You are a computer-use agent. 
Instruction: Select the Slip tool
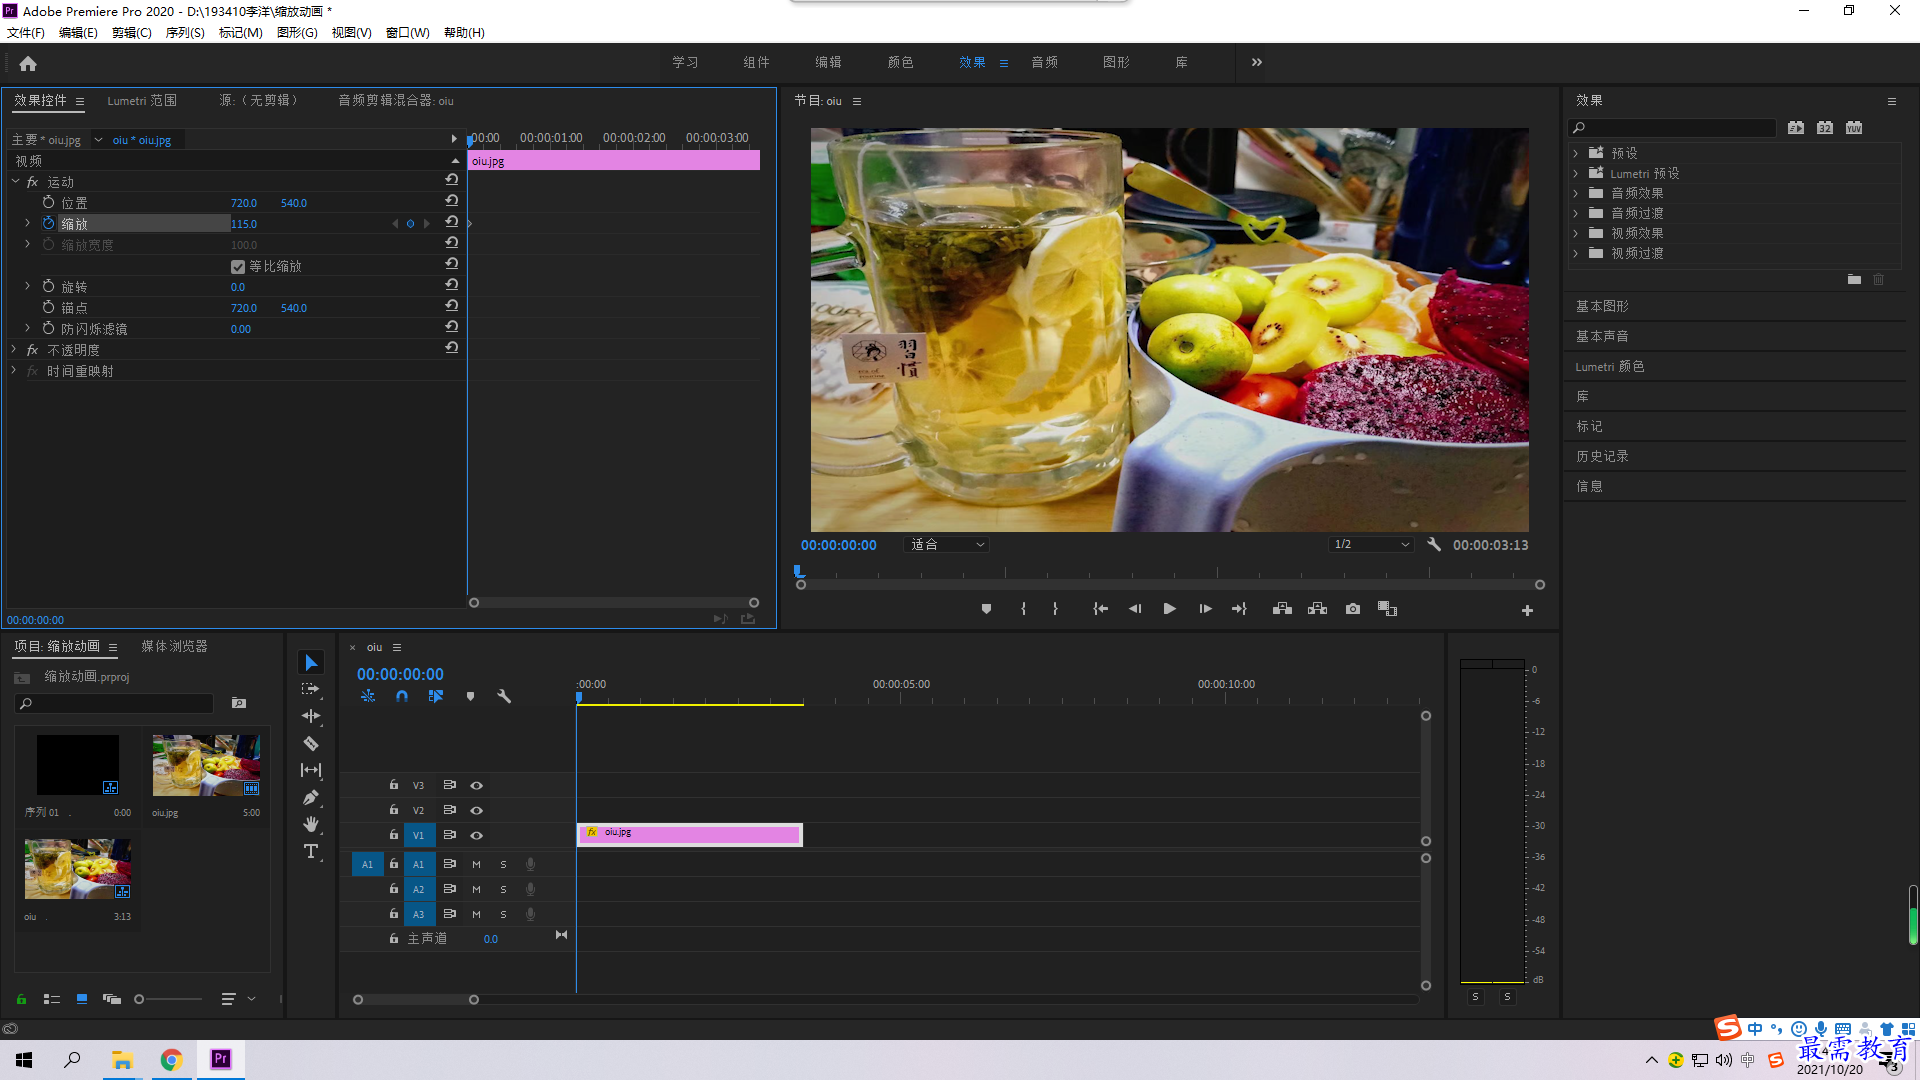tap(311, 770)
